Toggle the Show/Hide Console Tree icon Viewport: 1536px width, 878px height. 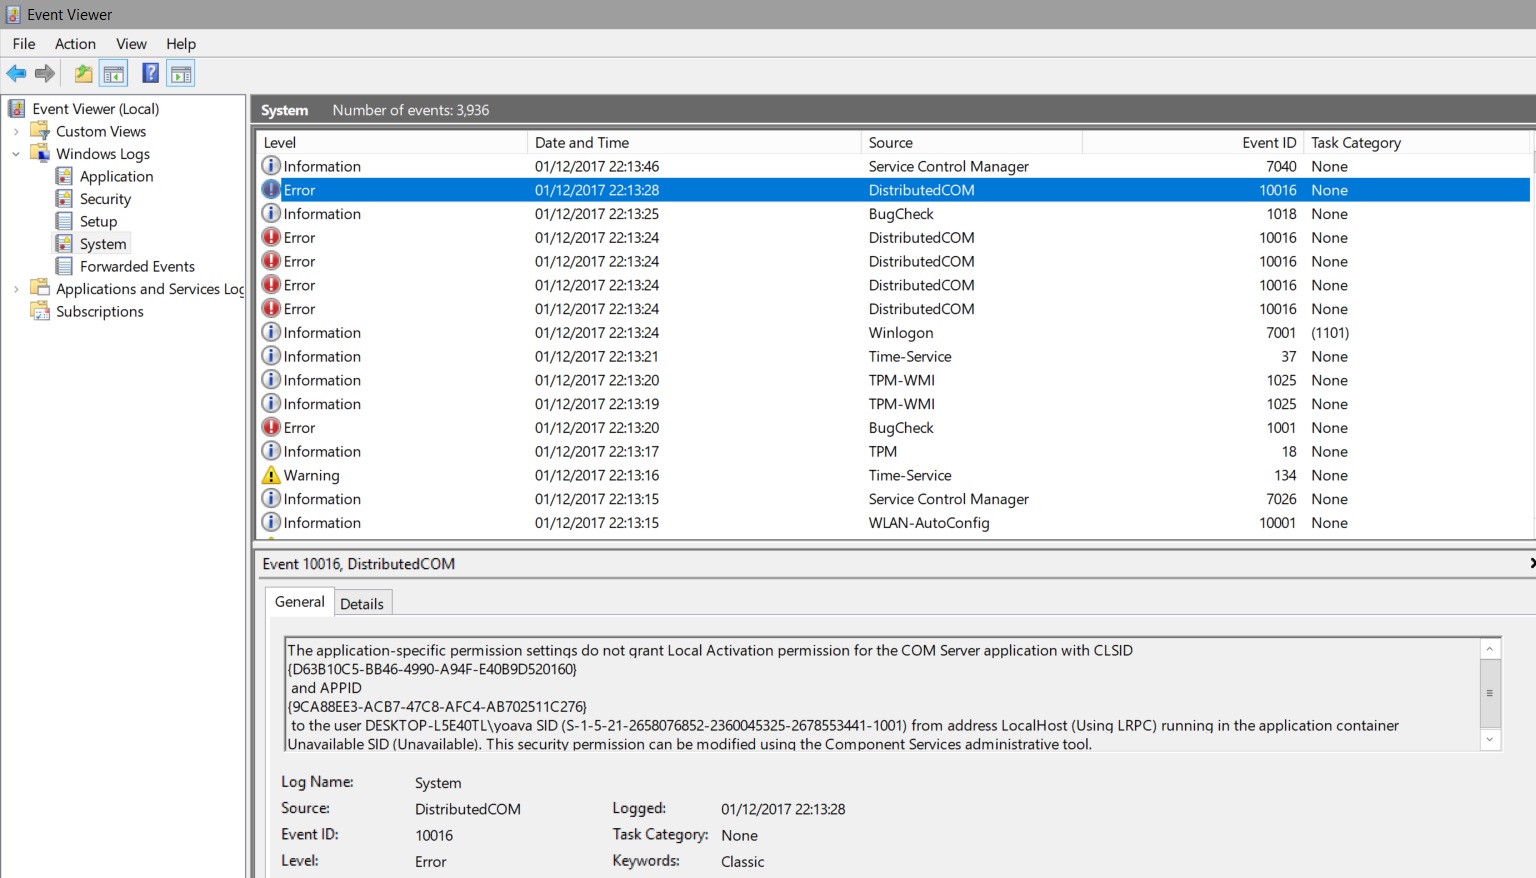[x=113, y=73]
